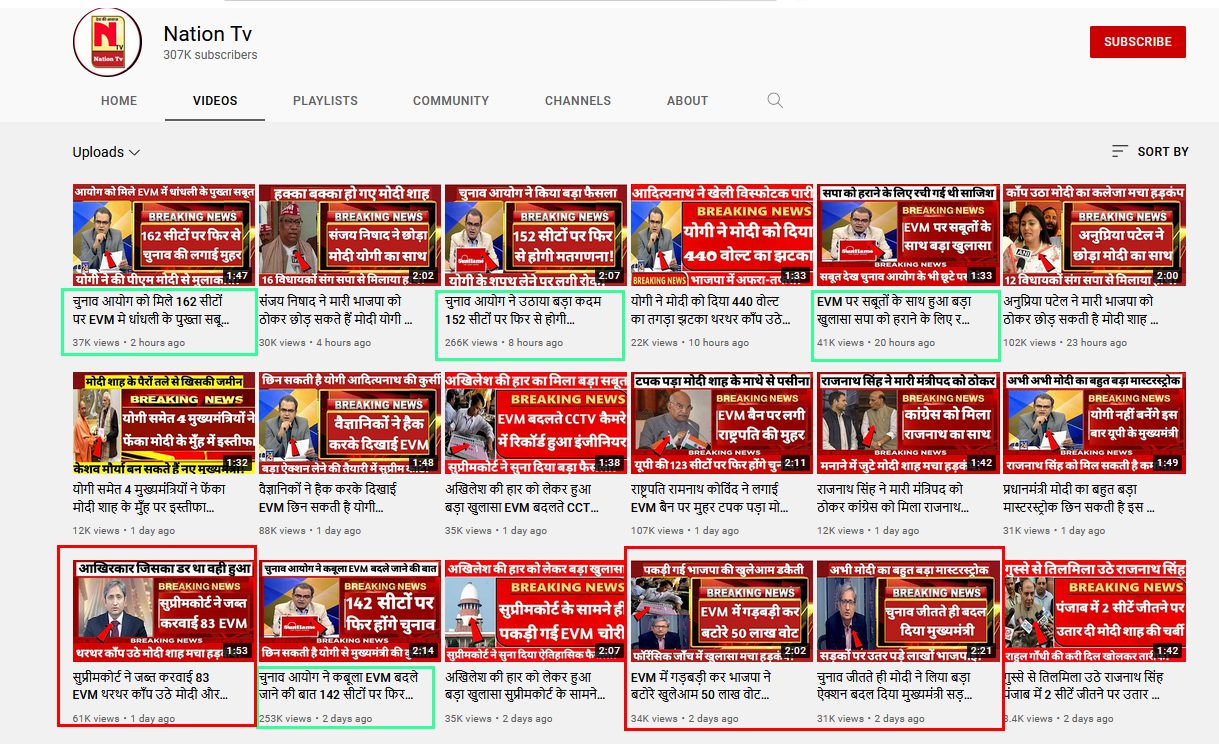Open the EVM बैन राष्ट्रपति मुहर thumbnail
The height and width of the screenshot is (744, 1219).
[720, 423]
